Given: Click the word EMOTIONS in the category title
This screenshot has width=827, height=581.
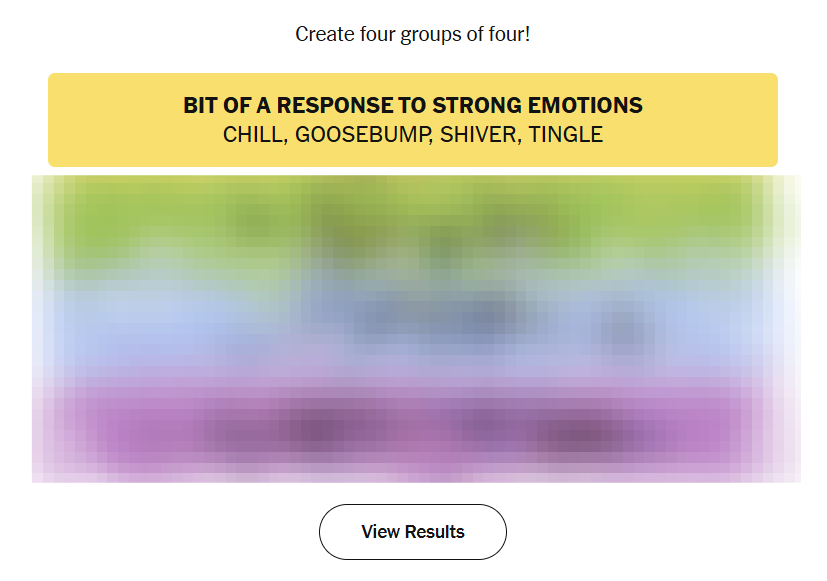Looking at the screenshot, I should pos(587,106).
